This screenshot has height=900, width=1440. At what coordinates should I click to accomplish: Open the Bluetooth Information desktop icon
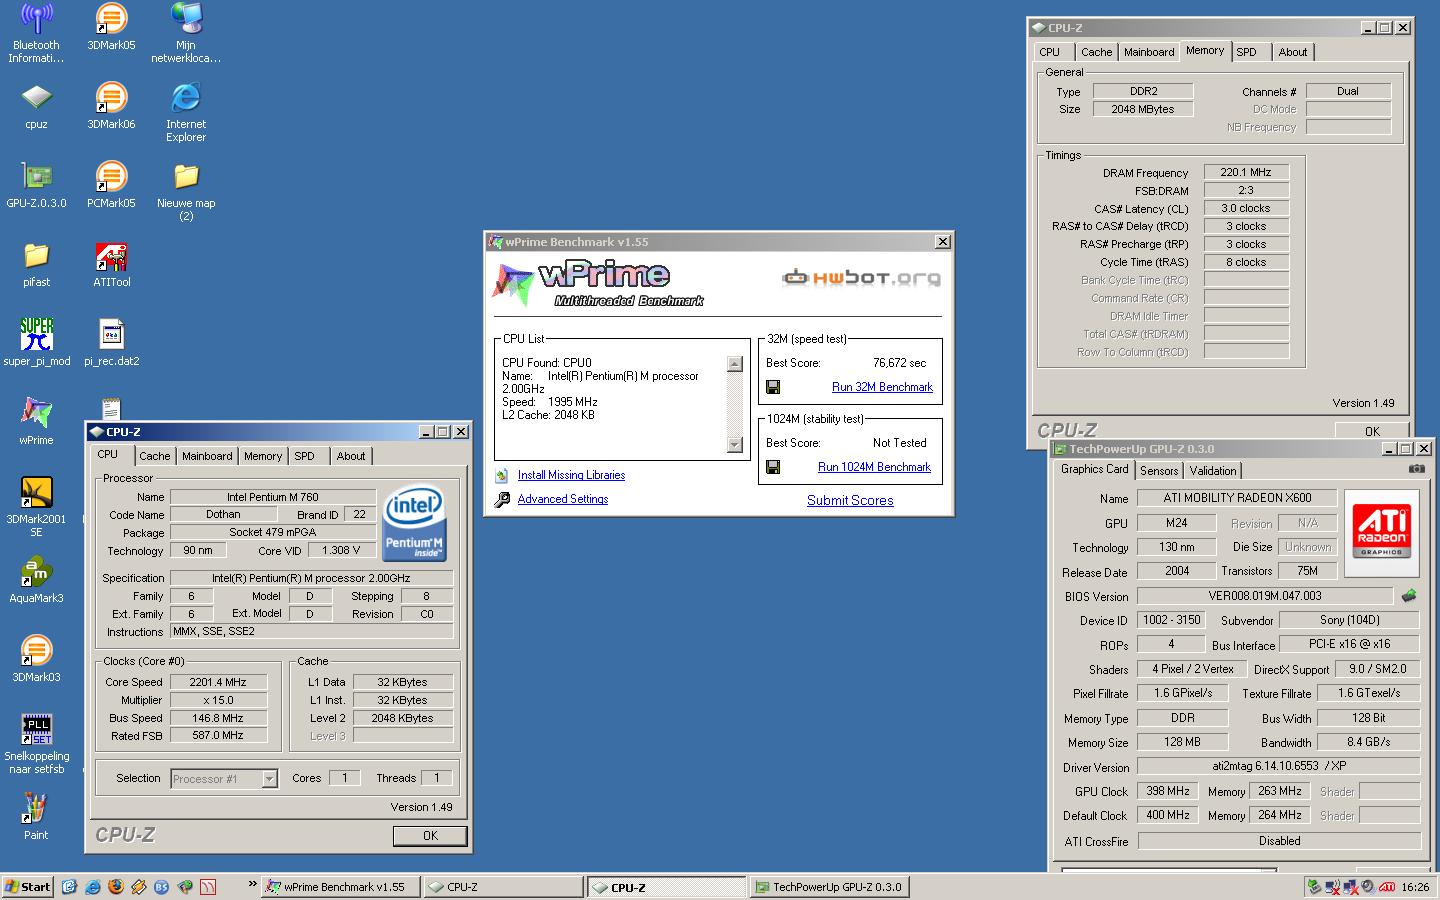coord(37,34)
